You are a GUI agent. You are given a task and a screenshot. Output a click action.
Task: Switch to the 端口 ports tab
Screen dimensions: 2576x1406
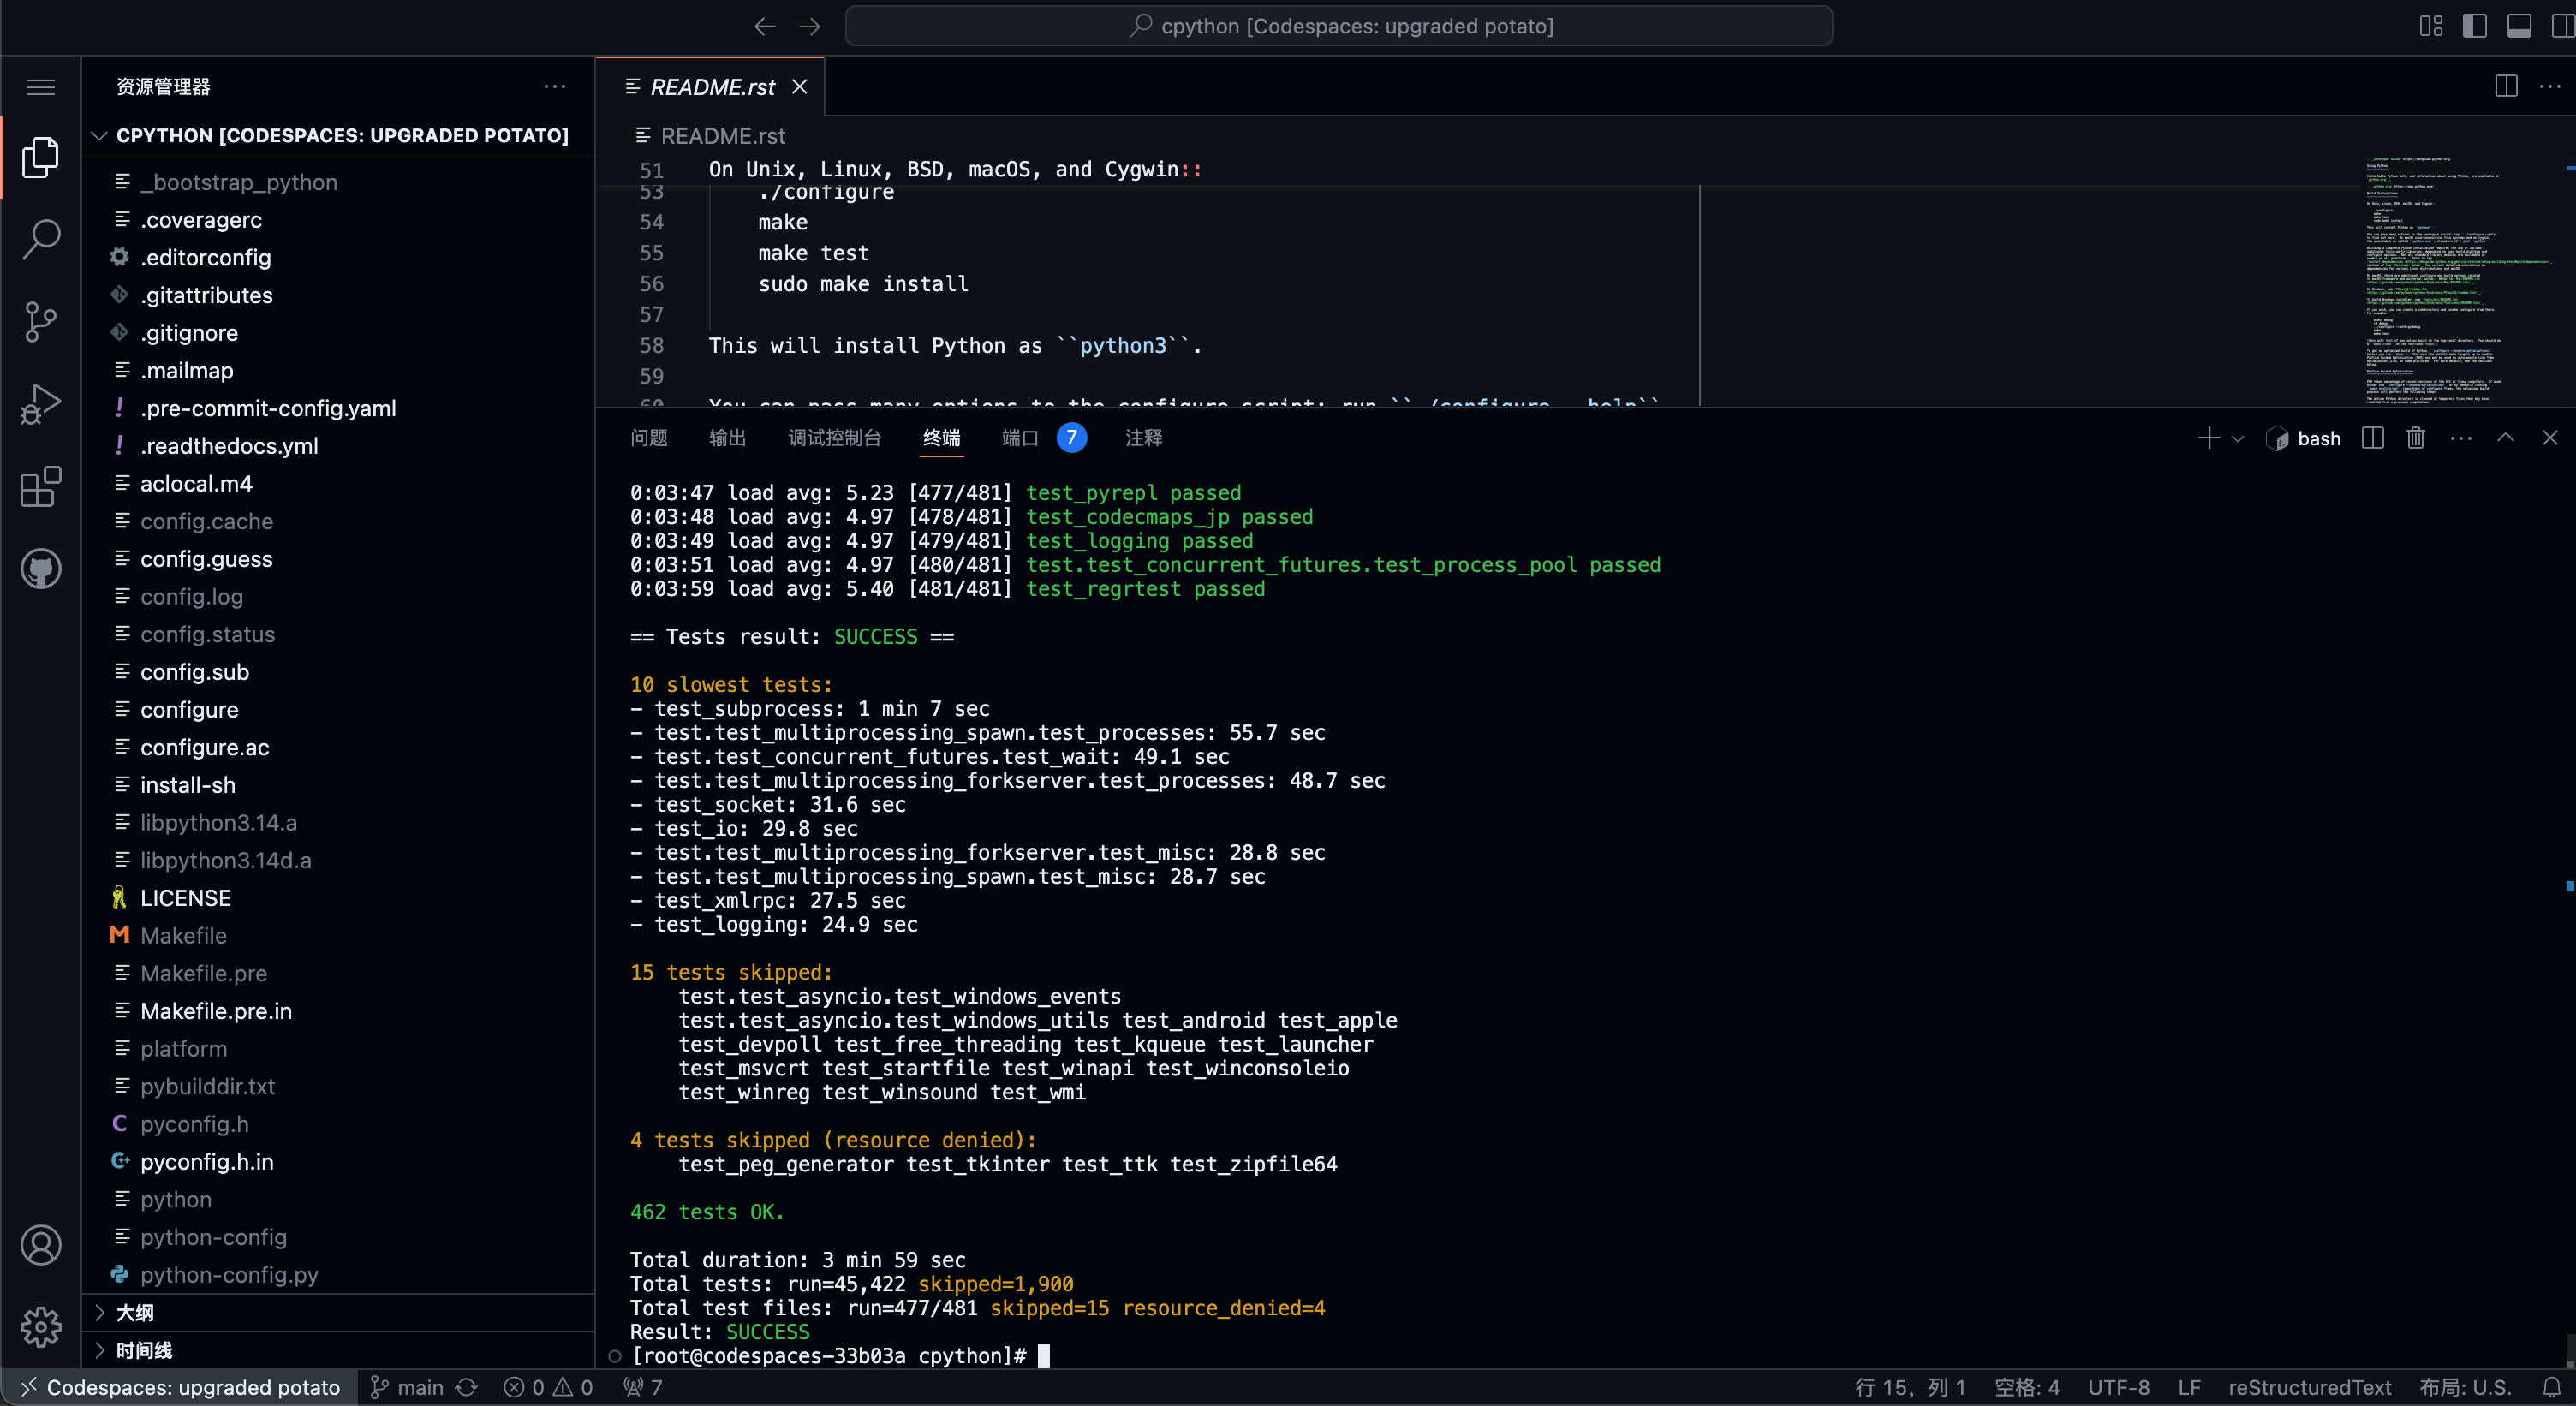(x=1019, y=438)
